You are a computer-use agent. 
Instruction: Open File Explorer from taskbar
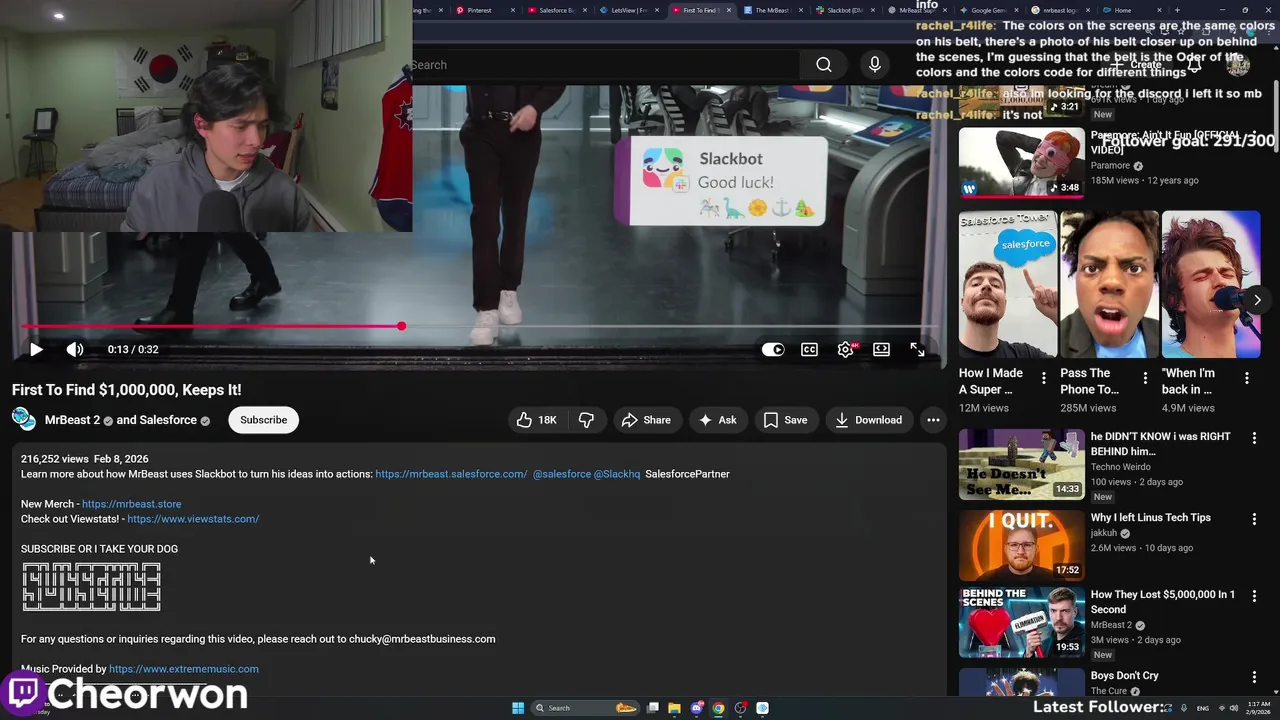[x=674, y=708]
